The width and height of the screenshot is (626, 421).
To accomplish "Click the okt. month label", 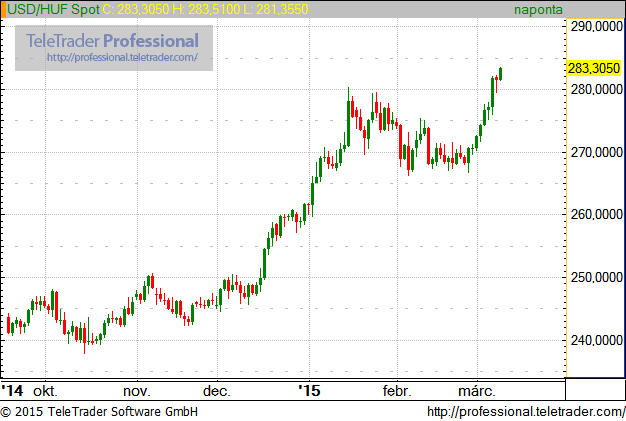I will [x=45, y=391].
